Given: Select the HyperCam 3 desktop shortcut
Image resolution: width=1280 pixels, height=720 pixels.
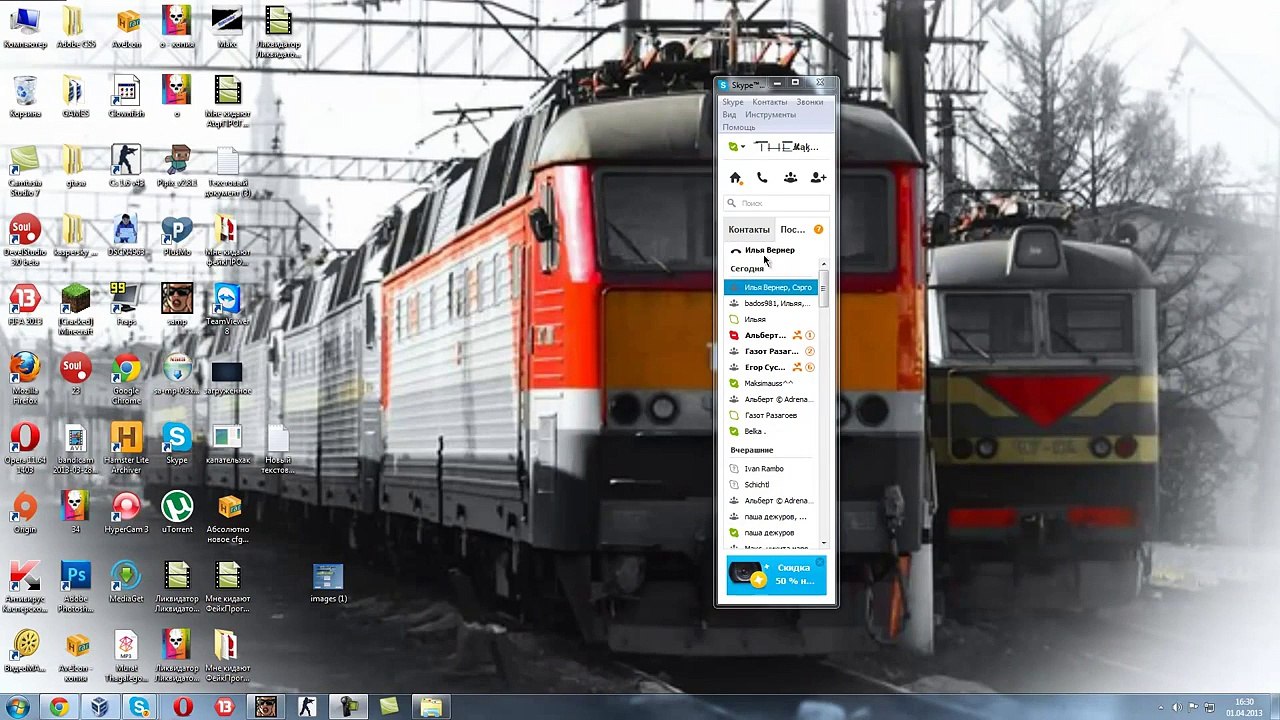Looking at the screenshot, I should (126, 512).
